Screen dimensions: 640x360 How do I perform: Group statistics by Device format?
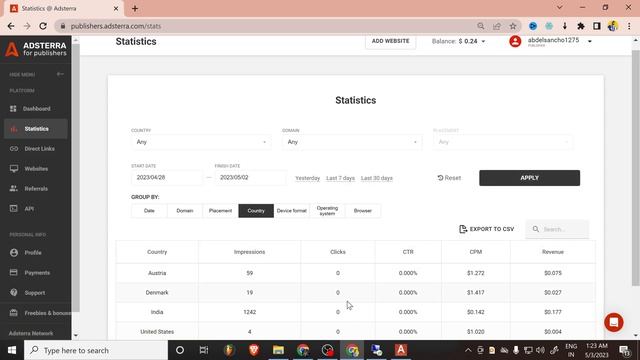291,211
